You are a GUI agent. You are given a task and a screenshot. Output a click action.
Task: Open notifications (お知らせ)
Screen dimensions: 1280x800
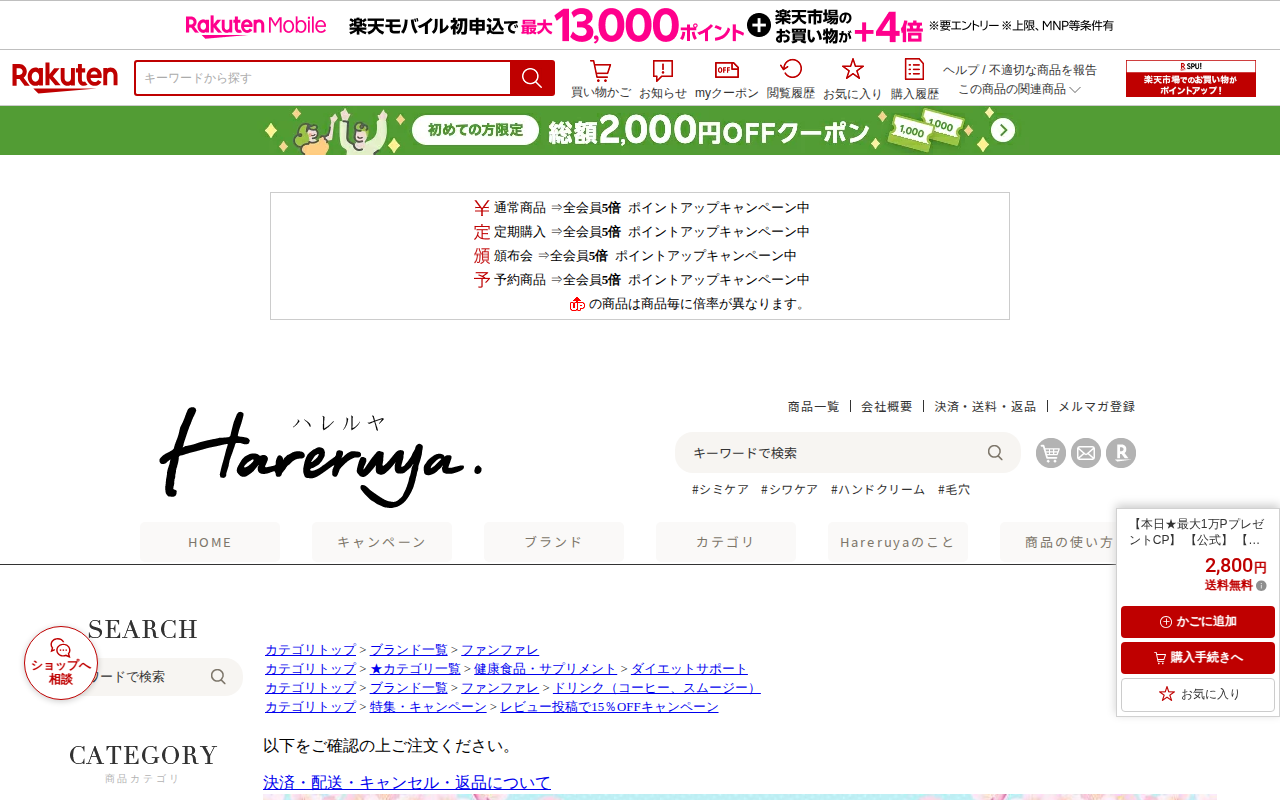pos(663,80)
